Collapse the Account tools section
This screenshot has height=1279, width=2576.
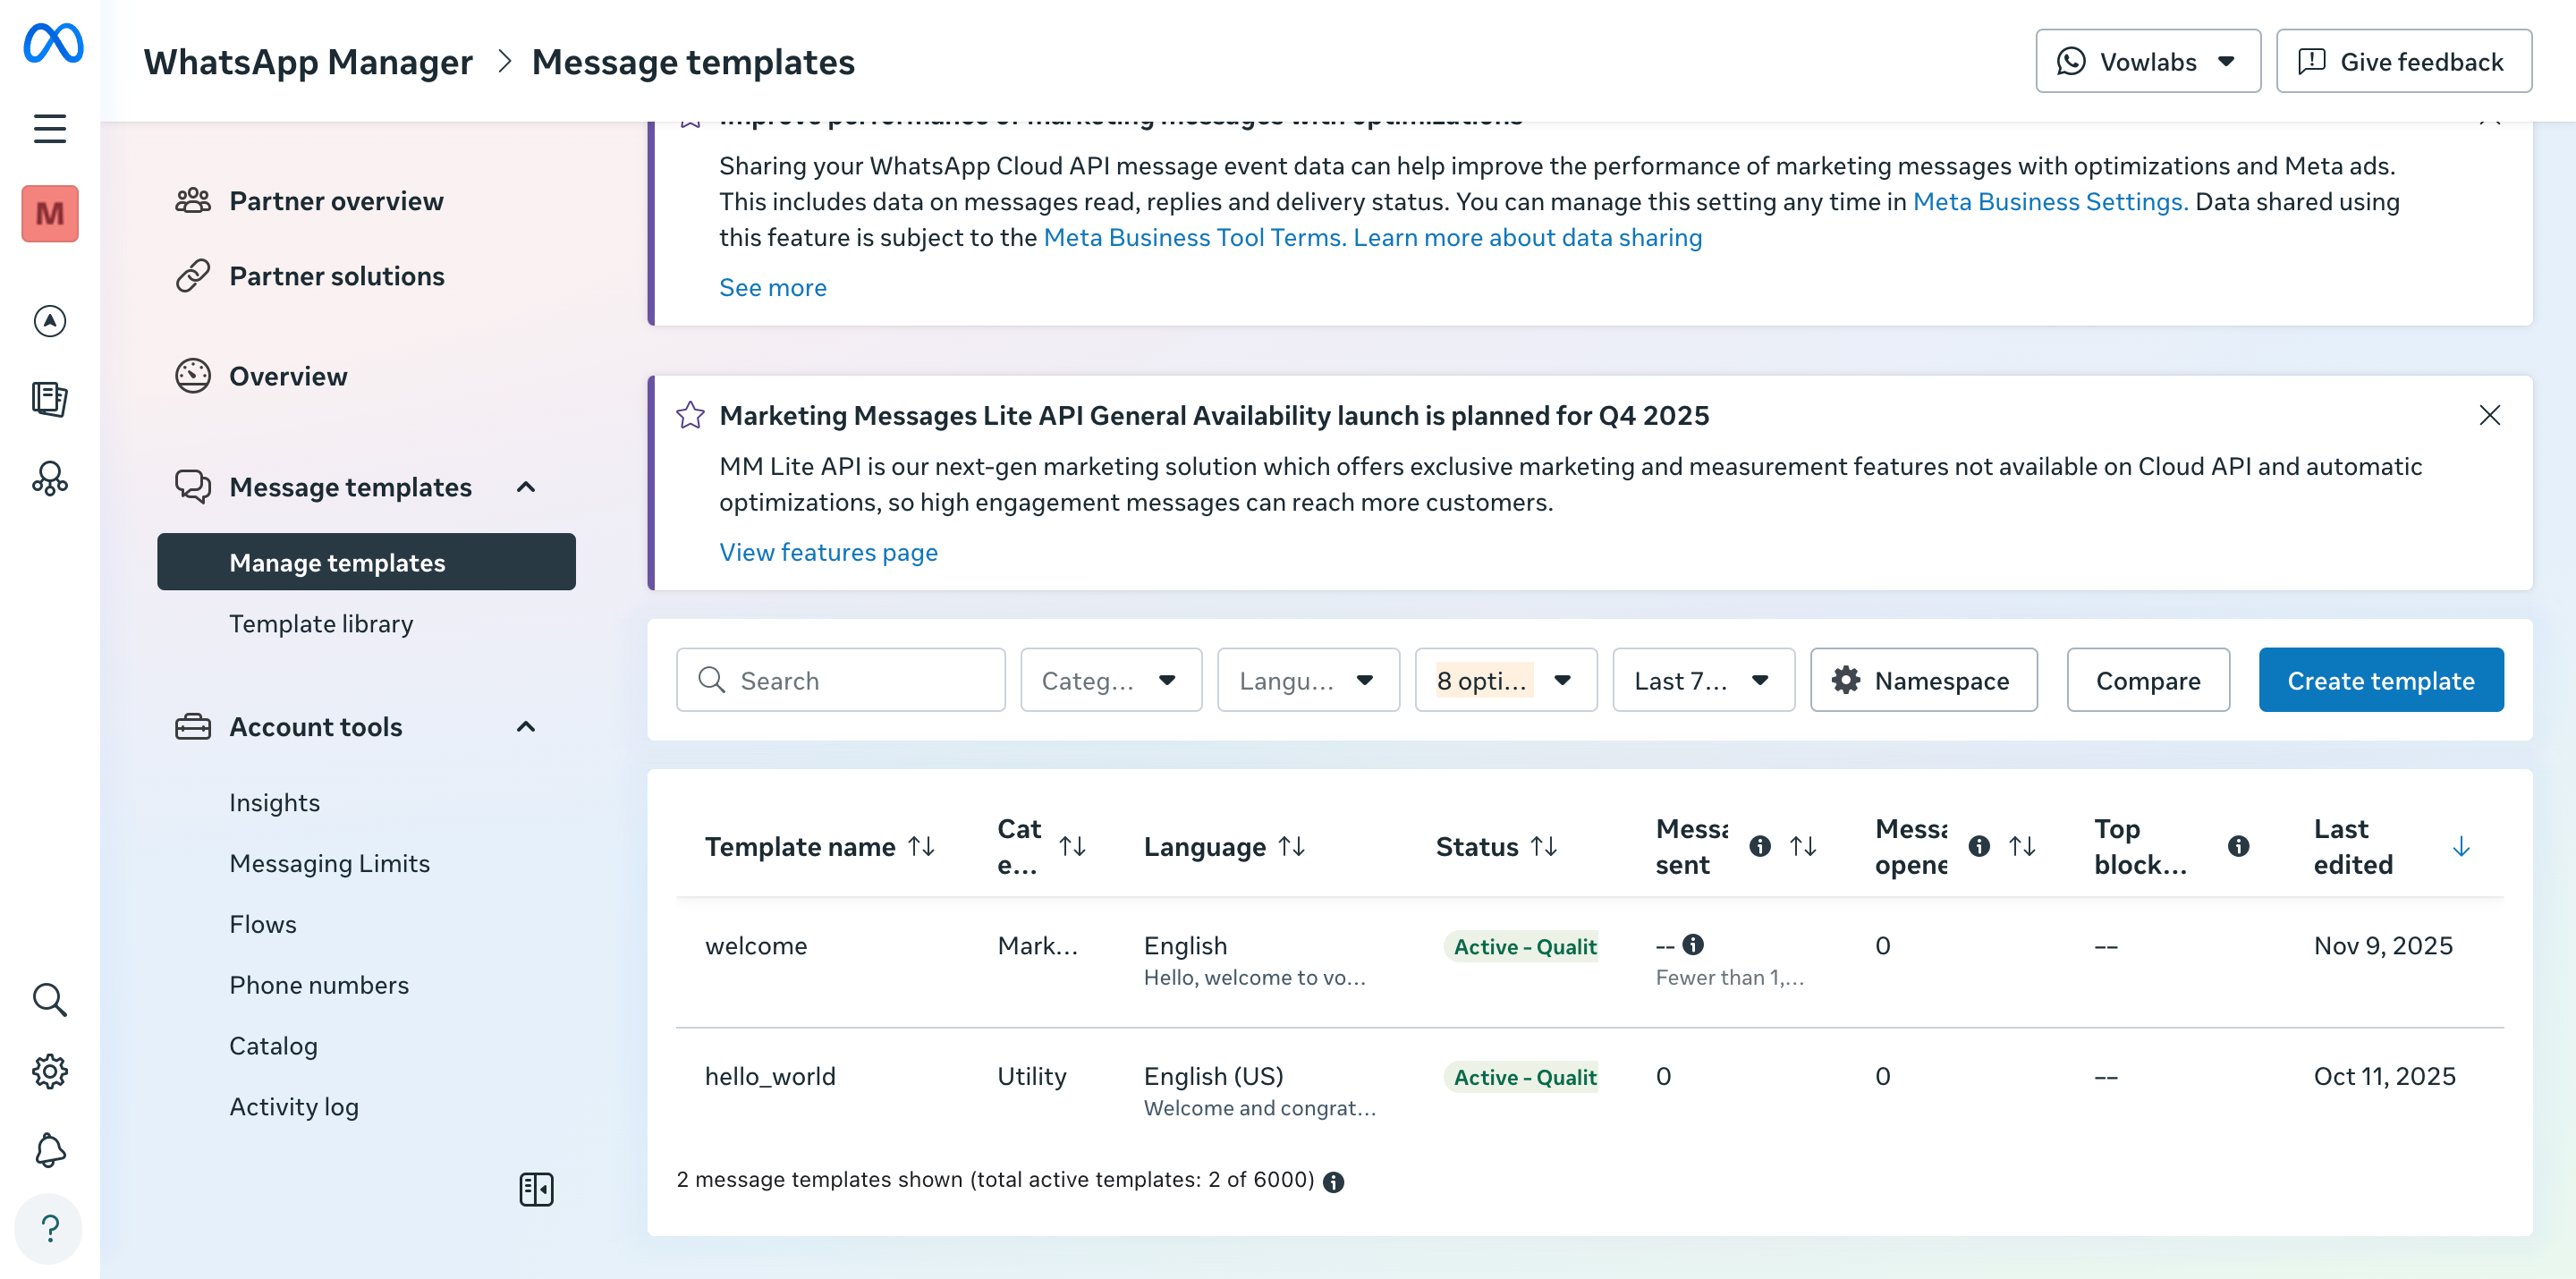click(526, 727)
